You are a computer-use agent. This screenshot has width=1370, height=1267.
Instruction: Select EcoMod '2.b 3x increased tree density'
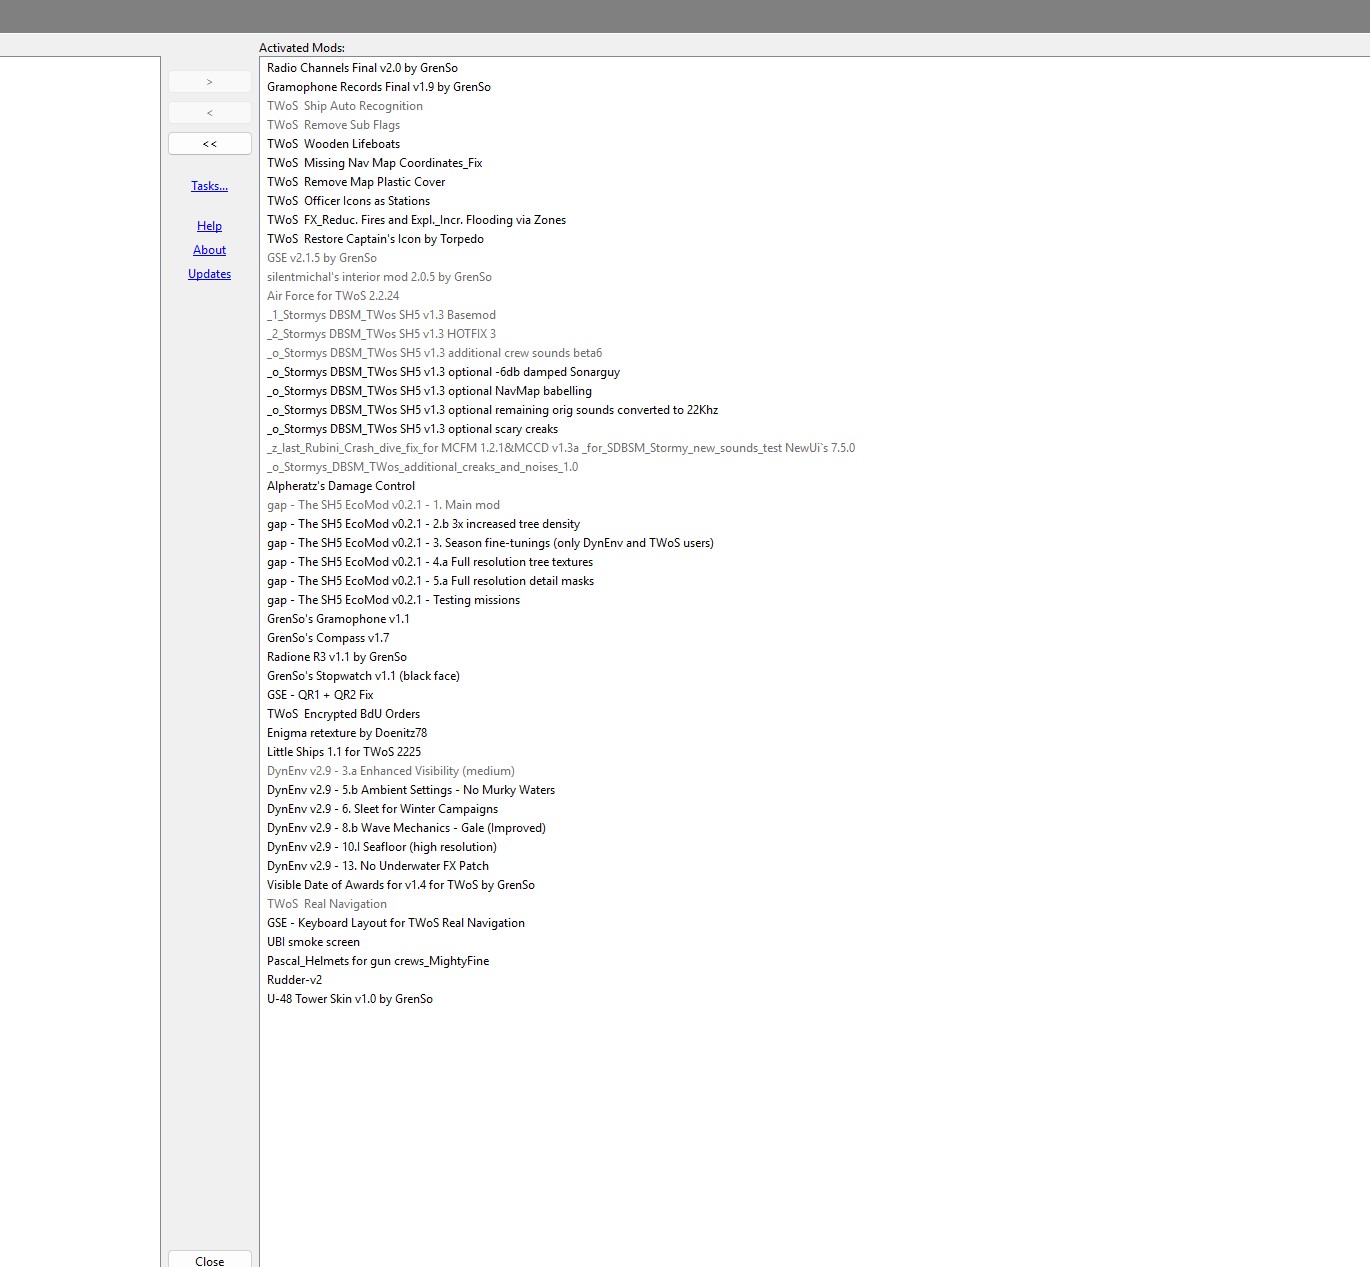coord(423,524)
